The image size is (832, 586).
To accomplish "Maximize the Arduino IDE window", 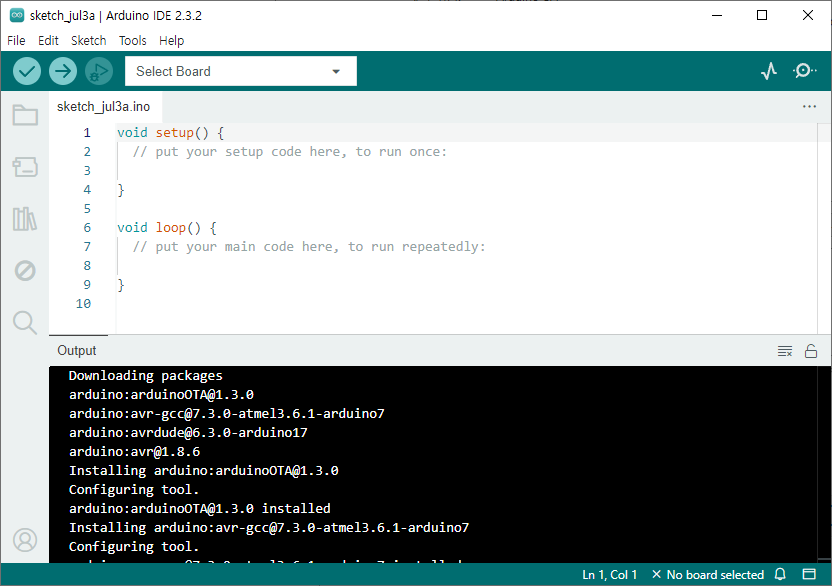I will point(762,15).
